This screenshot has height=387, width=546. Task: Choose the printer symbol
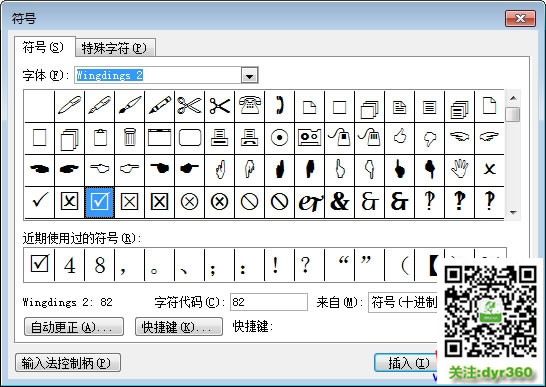click(x=219, y=138)
